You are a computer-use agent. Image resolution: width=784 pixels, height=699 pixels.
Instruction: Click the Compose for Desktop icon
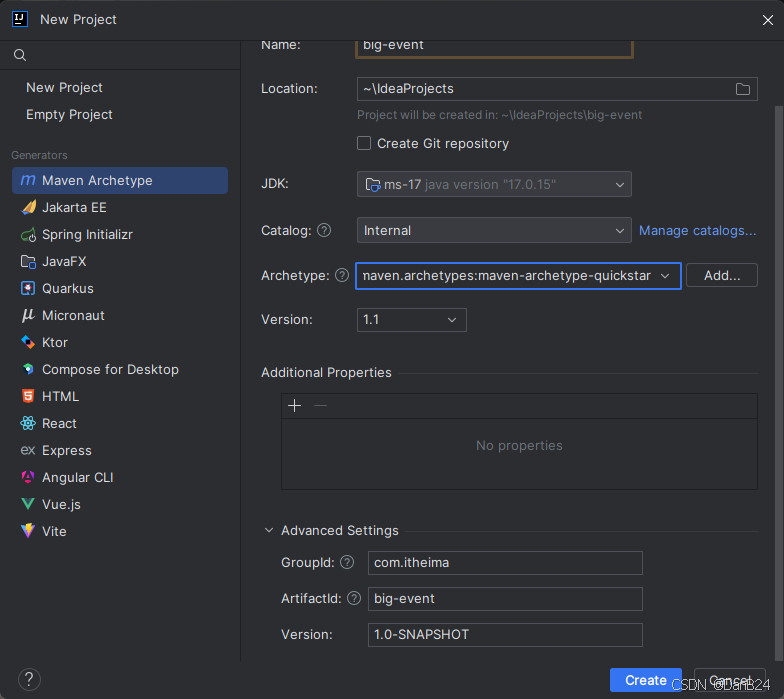(x=28, y=369)
